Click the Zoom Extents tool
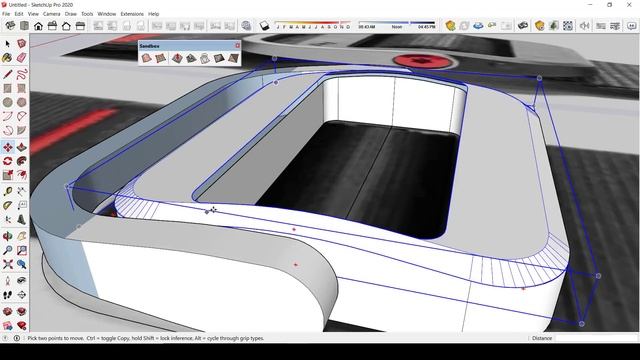 click(7, 264)
